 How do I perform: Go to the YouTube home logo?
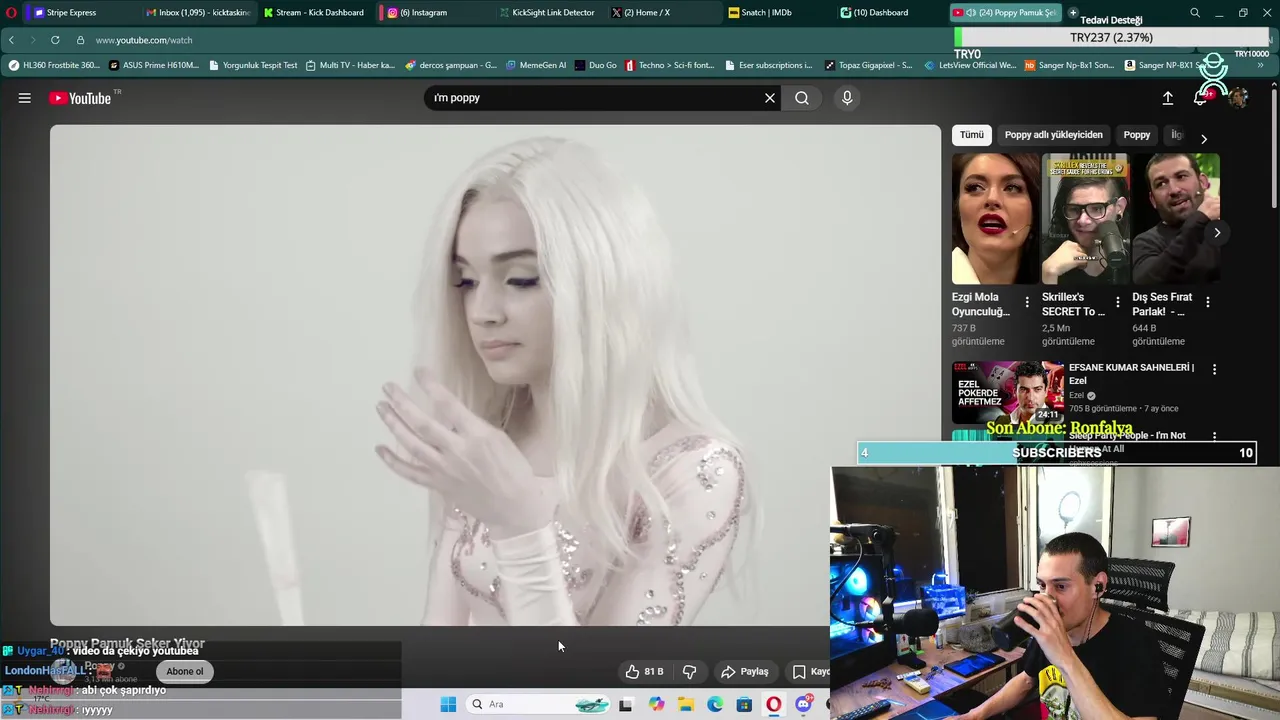point(80,98)
